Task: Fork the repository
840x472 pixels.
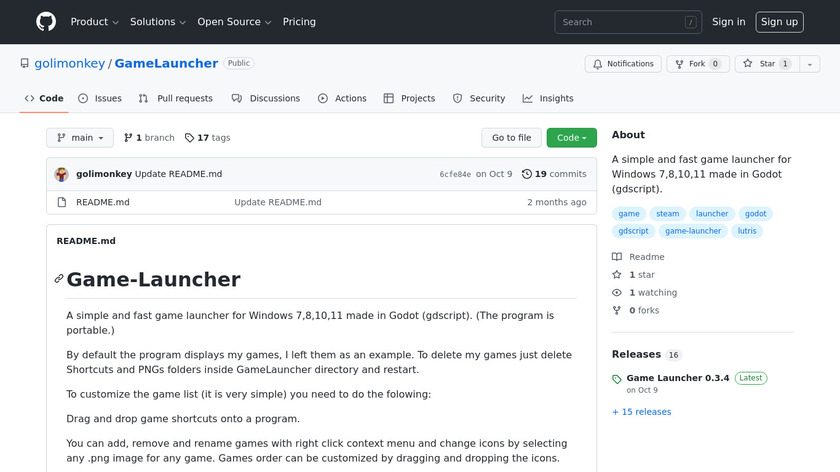Action: point(698,64)
